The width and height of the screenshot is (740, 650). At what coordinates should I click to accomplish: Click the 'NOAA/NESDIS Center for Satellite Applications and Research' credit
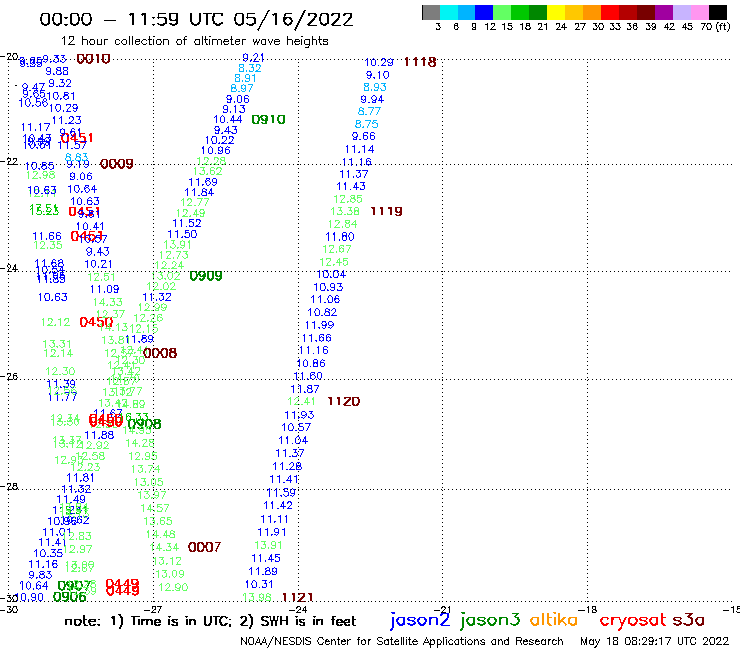coord(402,641)
